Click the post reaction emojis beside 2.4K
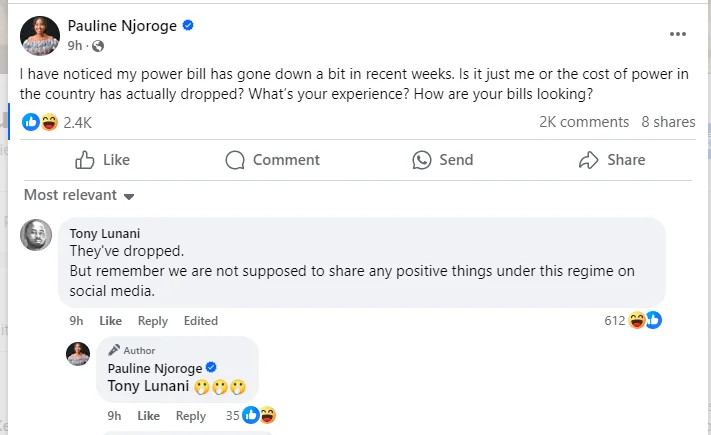The width and height of the screenshot is (711, 435). pyautogui.click(x=40, y=122)
